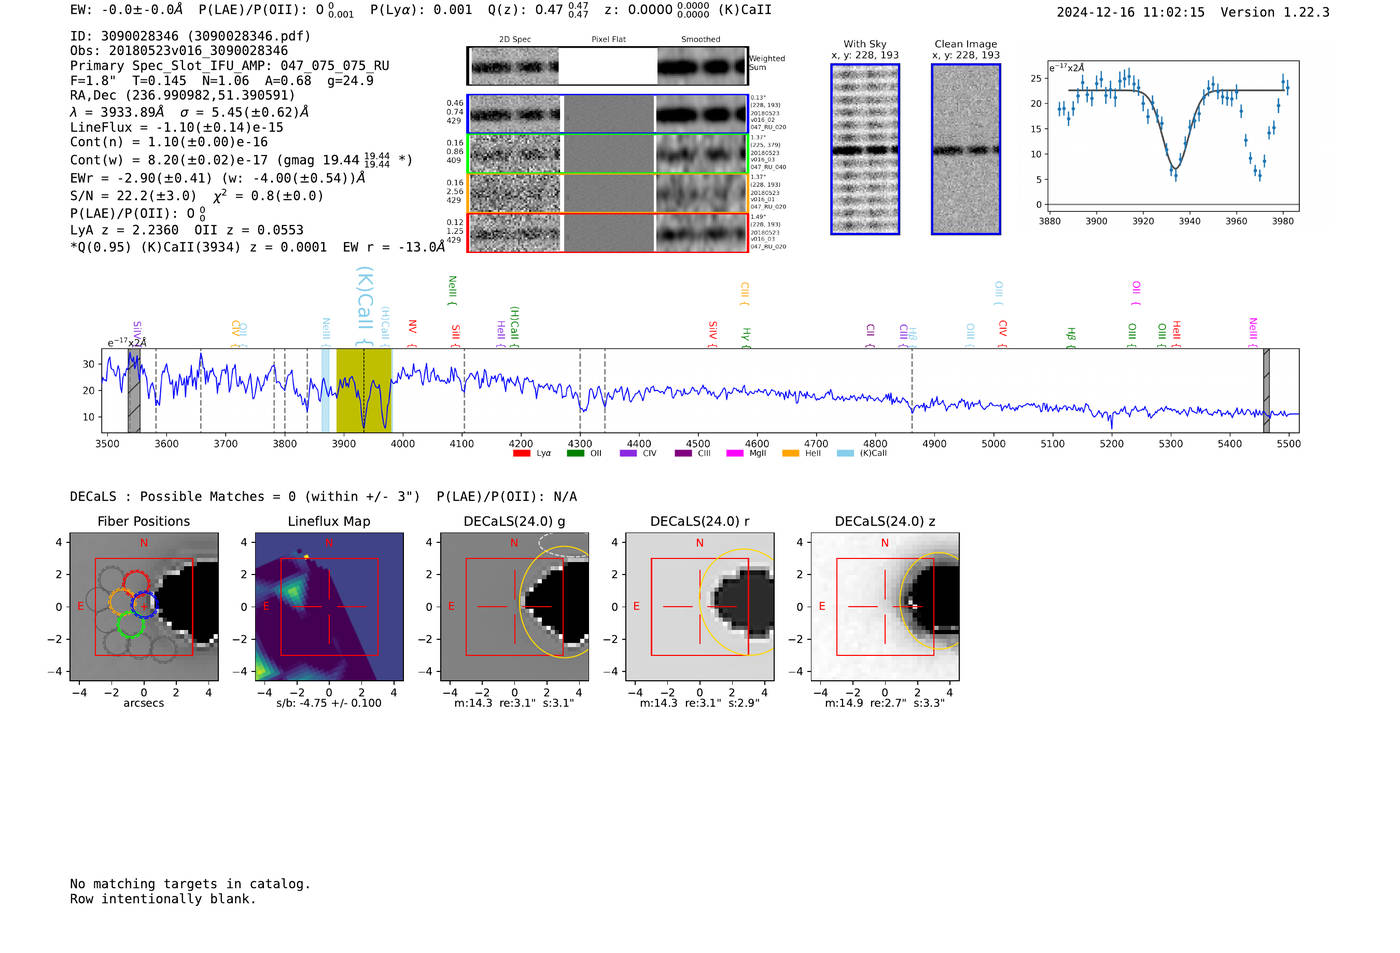Click the red Lyα legend swatch
The image size is (1400, 953).
521,453
